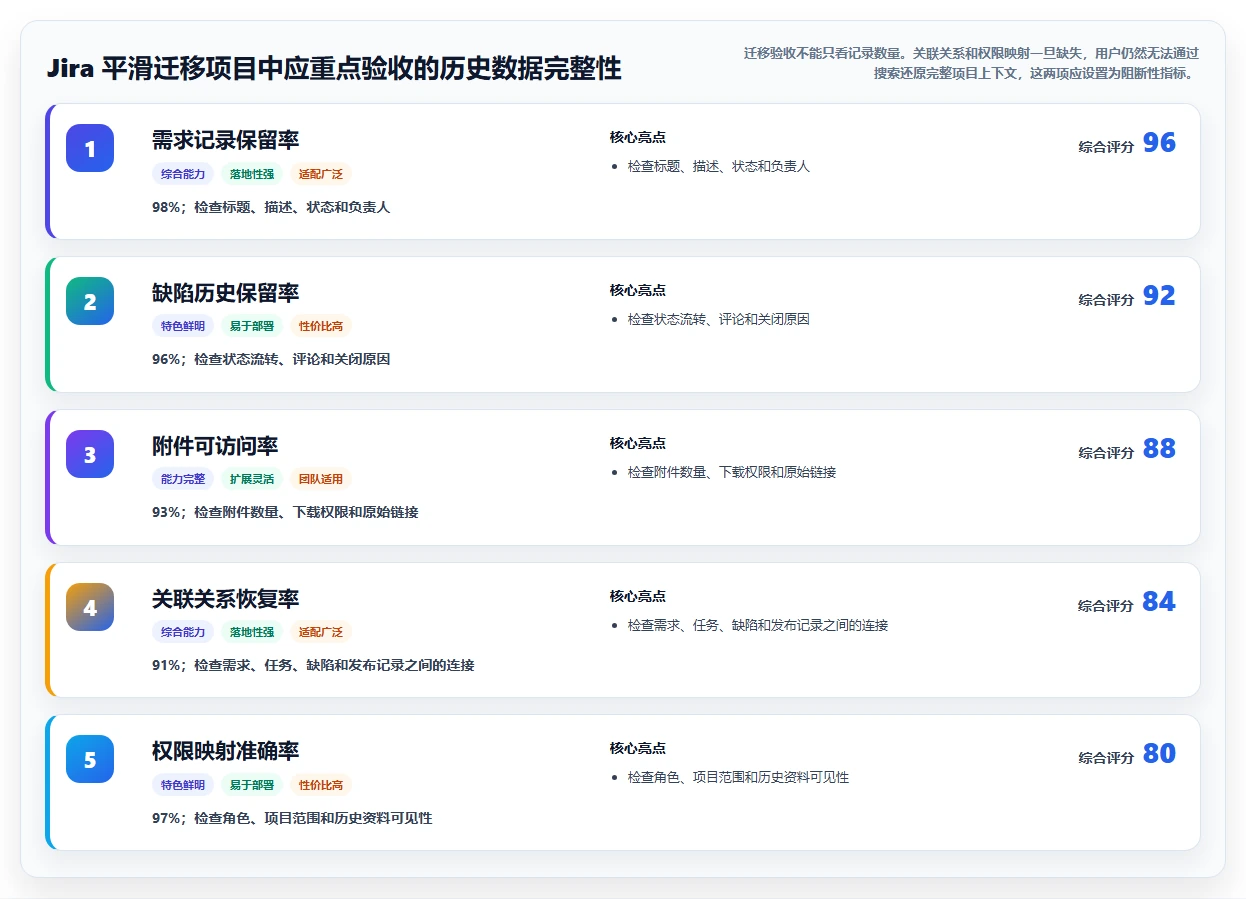This screenshot has height=899, width=1246.
Task: Click 综合评分 label beside score 80
Action: point(1106,758)
